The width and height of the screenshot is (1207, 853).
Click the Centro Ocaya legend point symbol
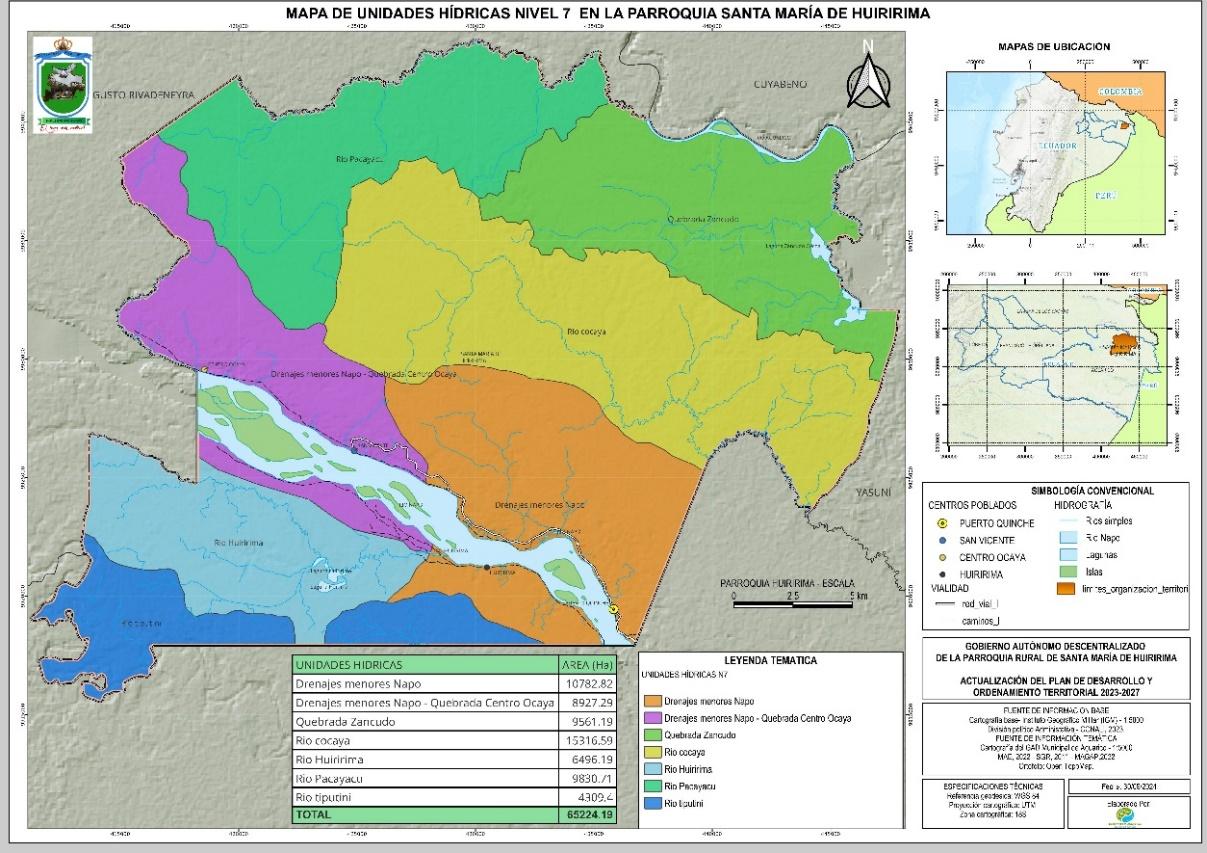[x=937, y=557]
